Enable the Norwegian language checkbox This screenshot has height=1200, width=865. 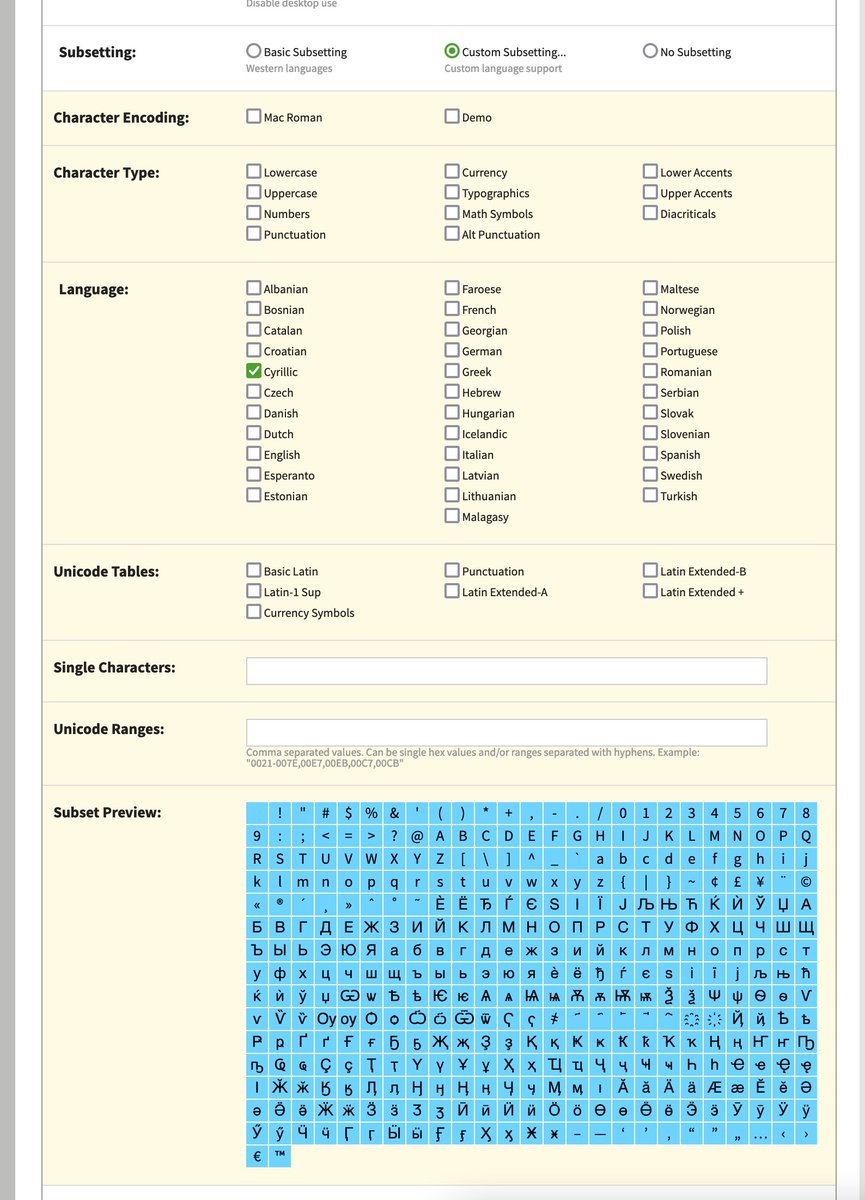coord(651,309)
